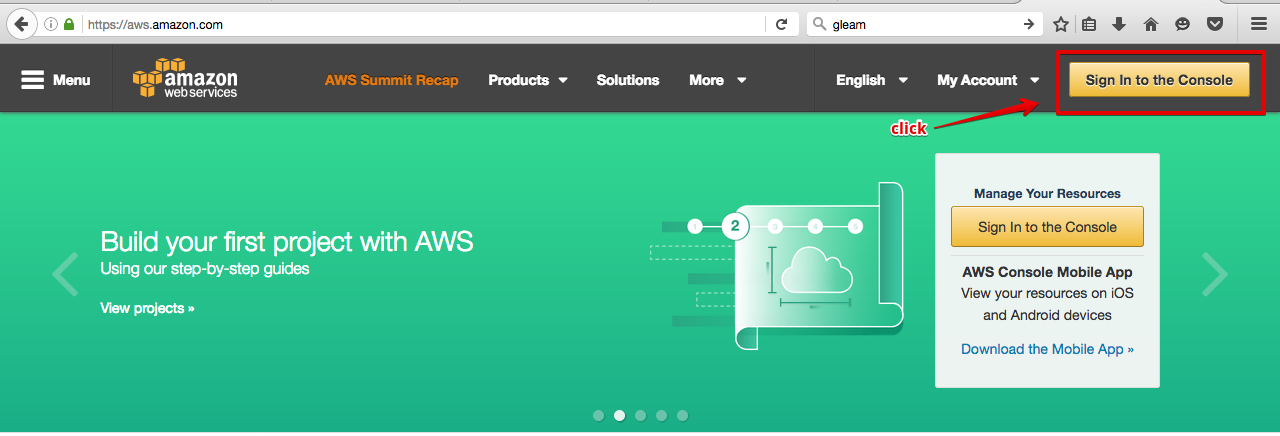Image resolution: width=1280 pixels, height=436 pixels.
Task: Show site information icon in address bar
Action: pos(50,24)
